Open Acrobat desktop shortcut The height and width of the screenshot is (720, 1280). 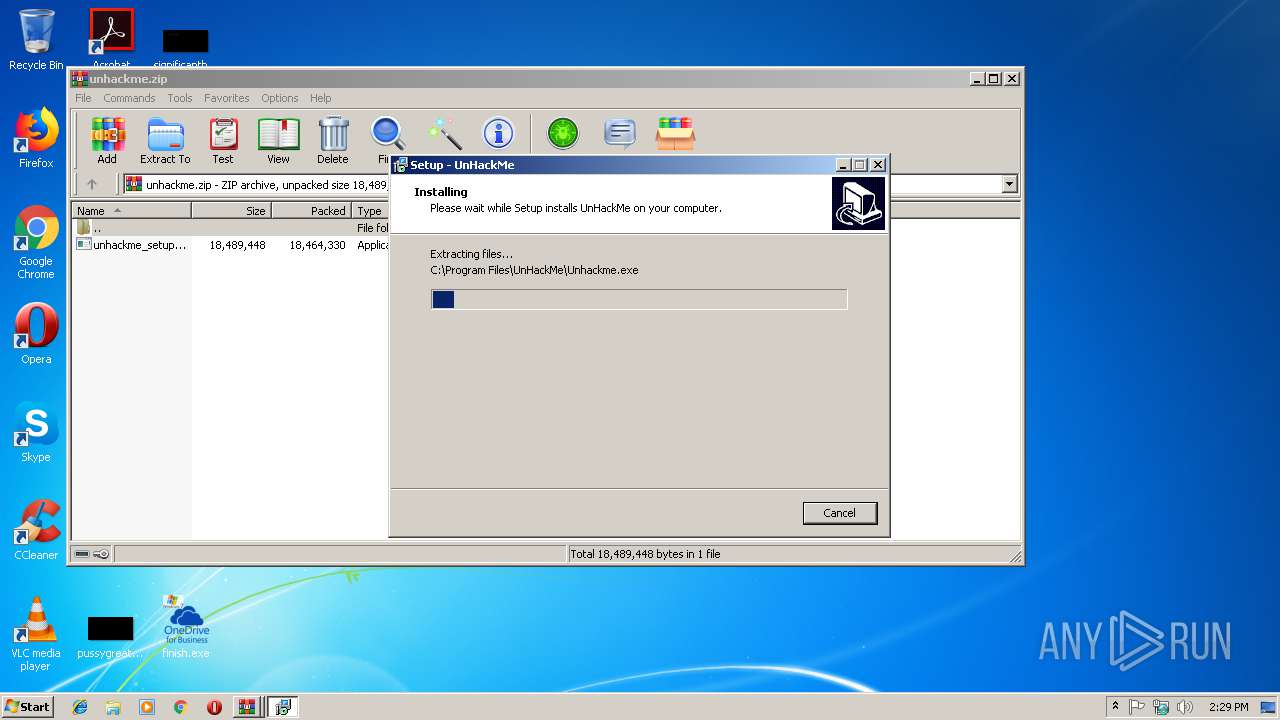112,38
